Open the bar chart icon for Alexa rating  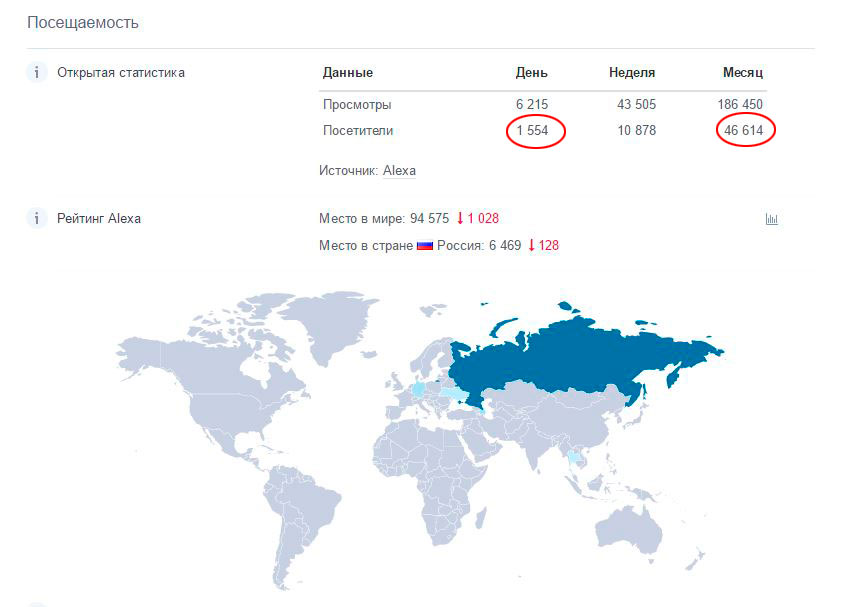click(x=771, y=219)
